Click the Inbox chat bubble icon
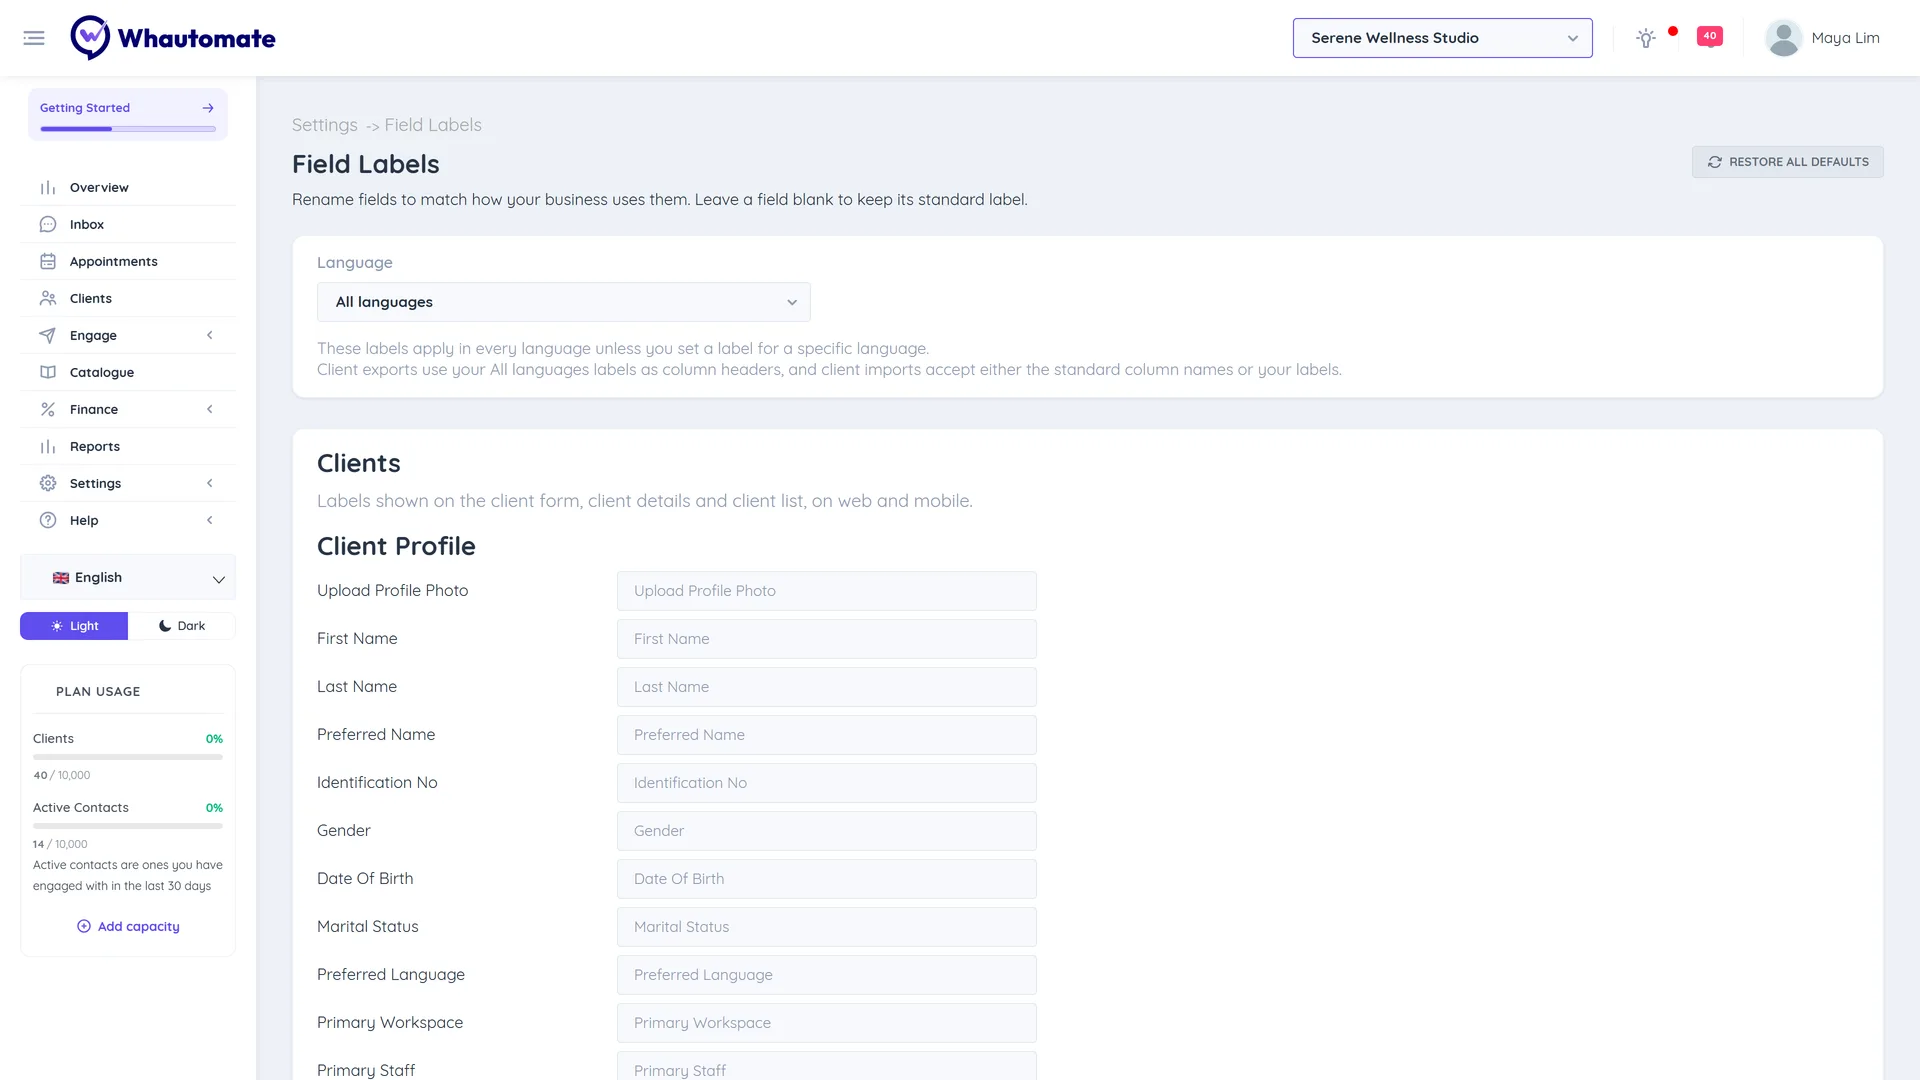The width and height of the screenshot is (1920, 1080). (48, 225)
